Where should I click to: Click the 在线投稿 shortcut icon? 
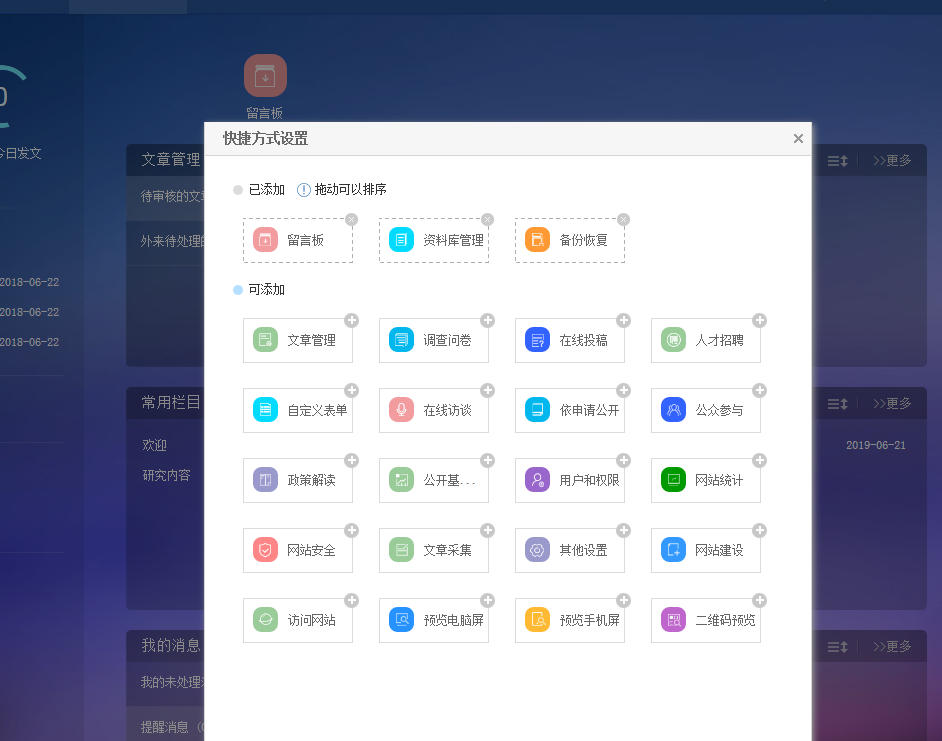pos(537,340)
